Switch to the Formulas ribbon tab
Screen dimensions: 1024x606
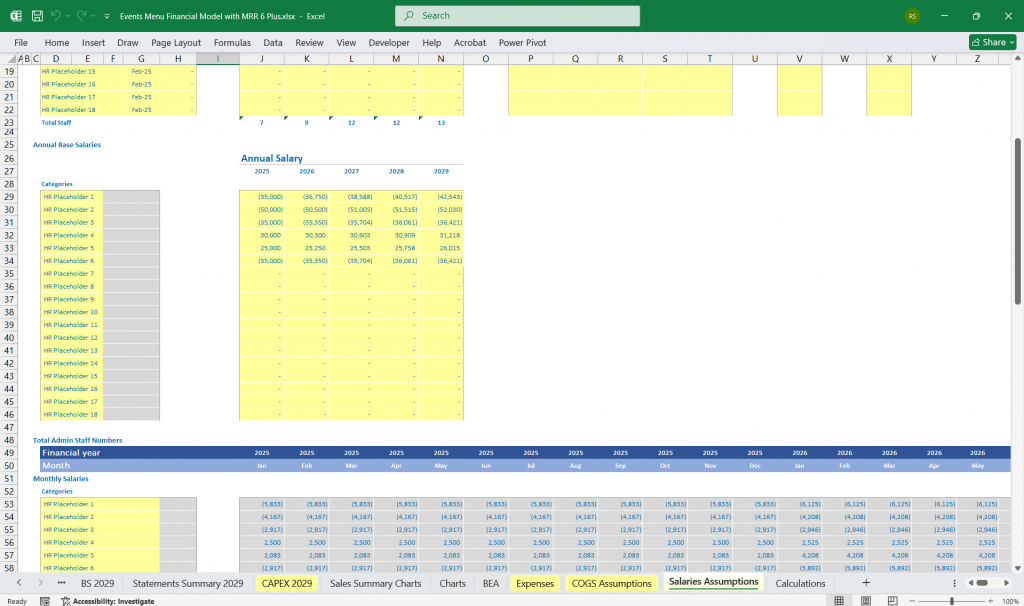pos(231,42)
